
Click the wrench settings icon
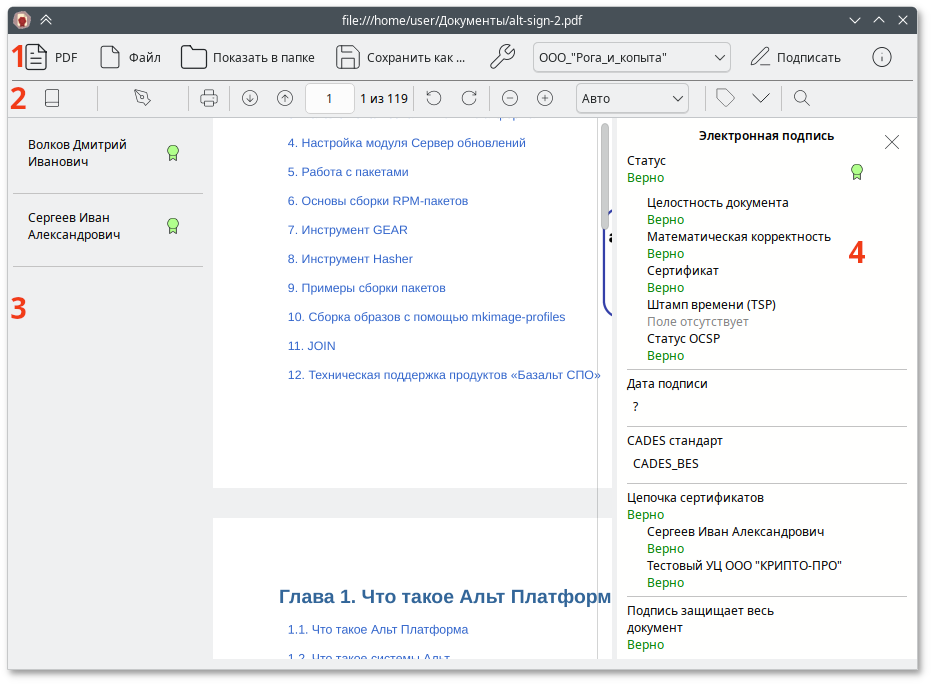(x=505, y=57)
